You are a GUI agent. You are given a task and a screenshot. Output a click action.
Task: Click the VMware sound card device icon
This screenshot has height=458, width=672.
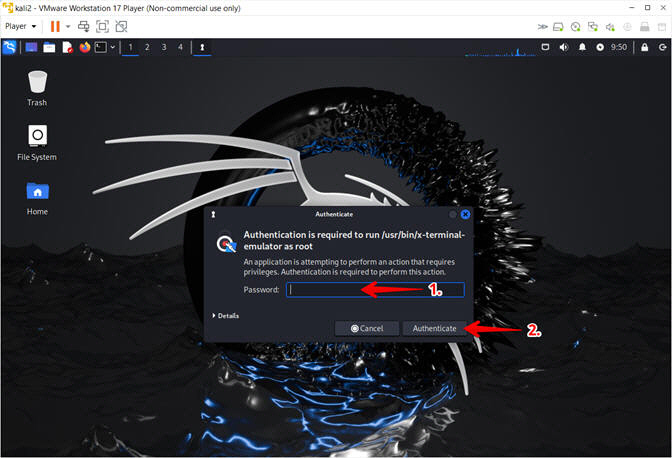click(x=610, y=27)
